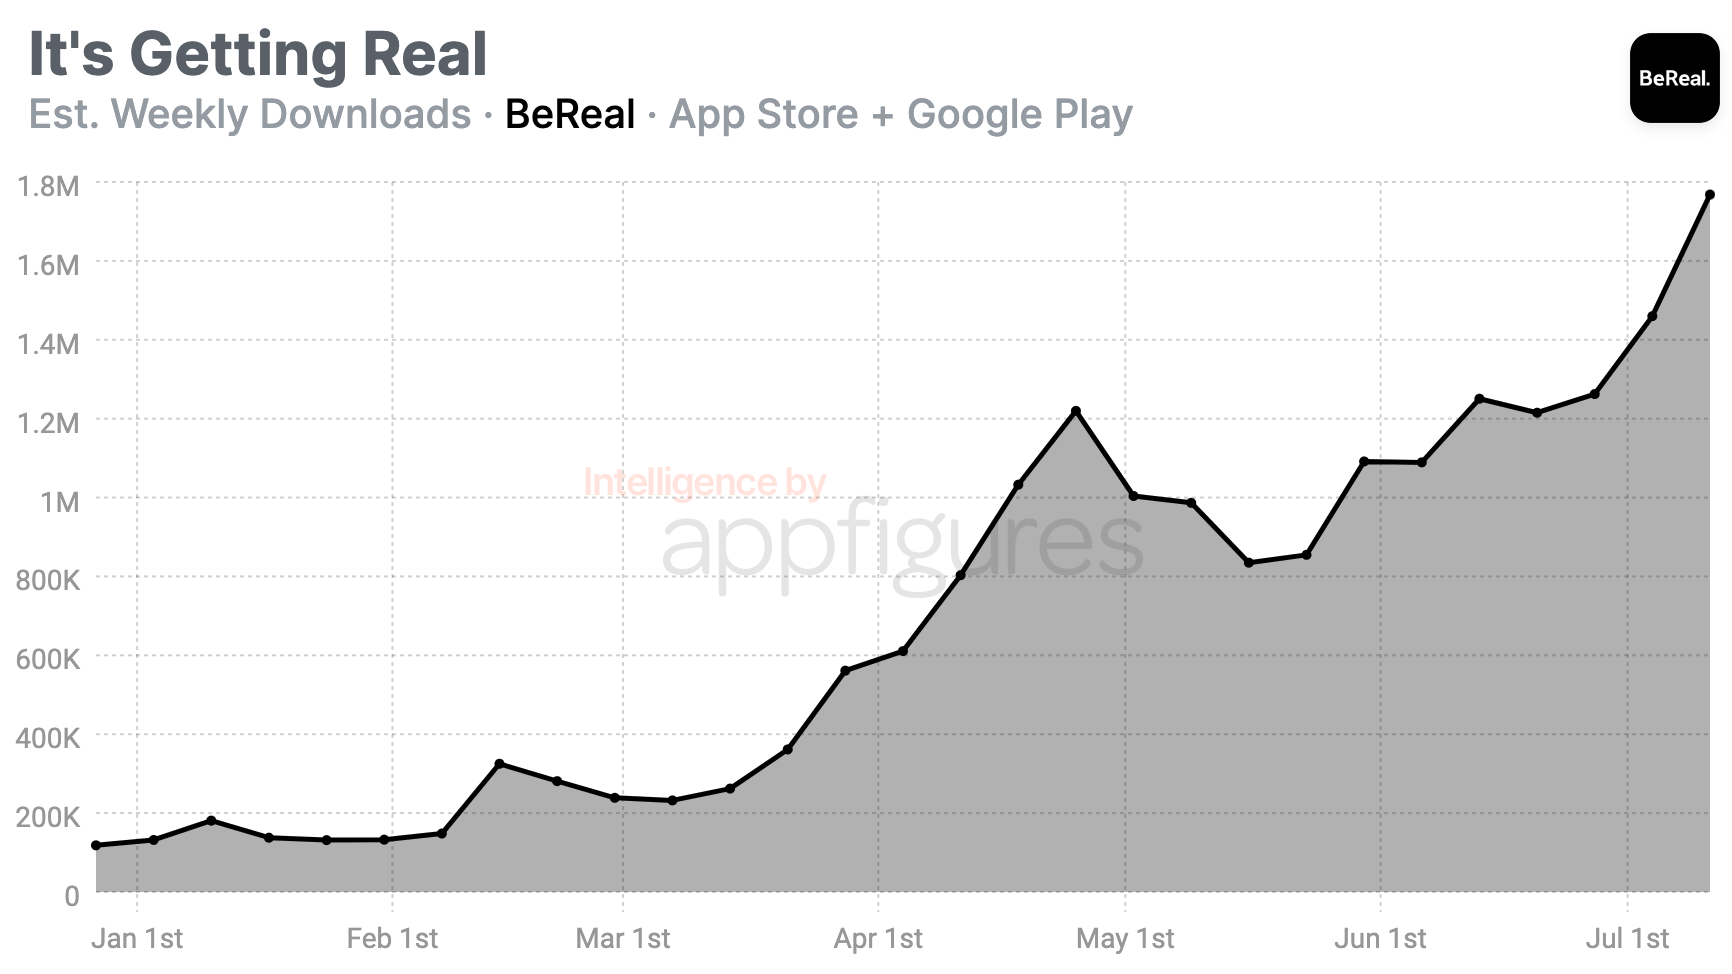
Task: Click the first data point on the line
Action: [x=96, y=845]
